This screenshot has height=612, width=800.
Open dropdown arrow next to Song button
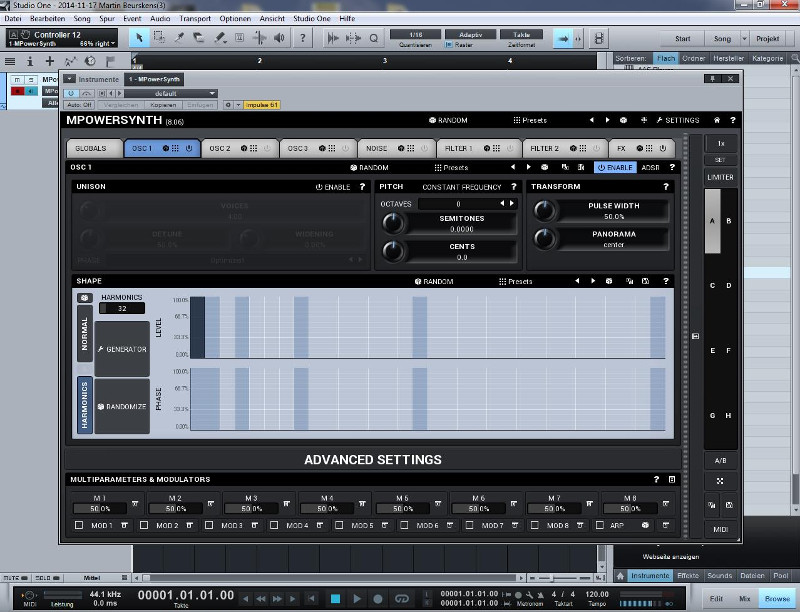[x=744, y=39]
